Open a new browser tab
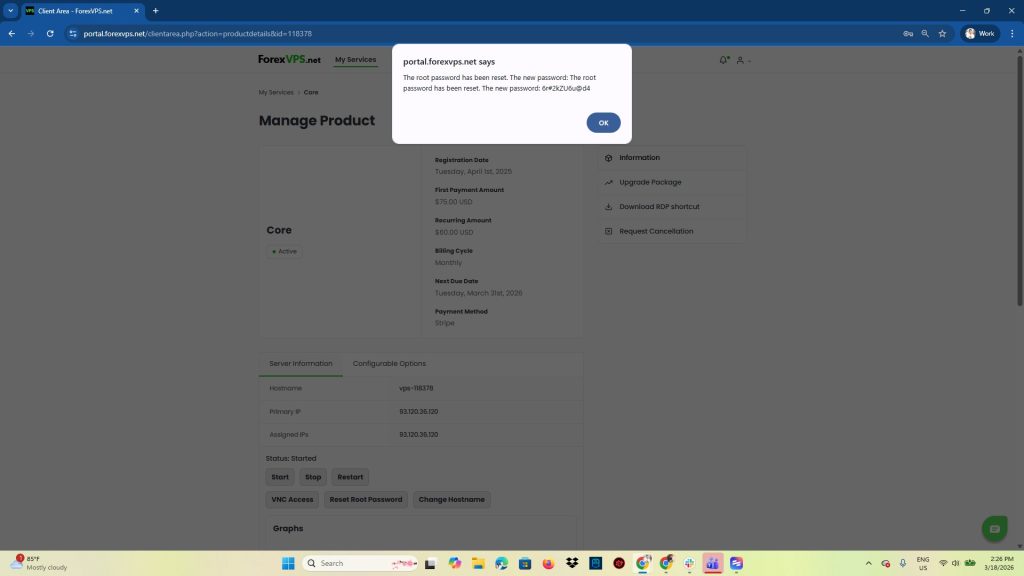The height and width of the screenshot is (576, 1024). pos(155,10)
